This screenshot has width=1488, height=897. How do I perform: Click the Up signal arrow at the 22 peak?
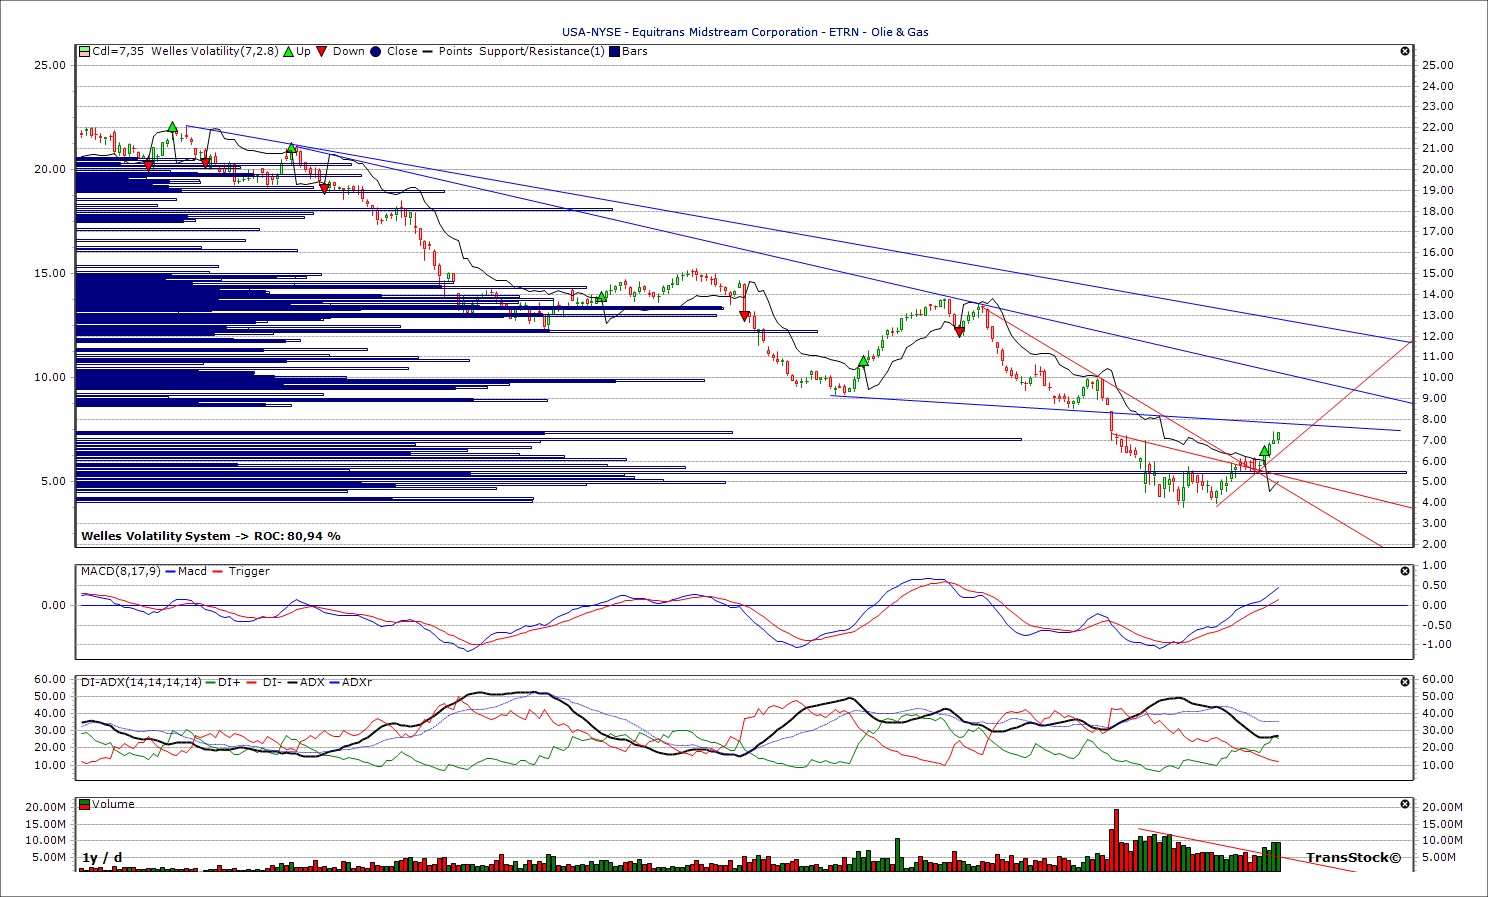click(x=172, y=127)
